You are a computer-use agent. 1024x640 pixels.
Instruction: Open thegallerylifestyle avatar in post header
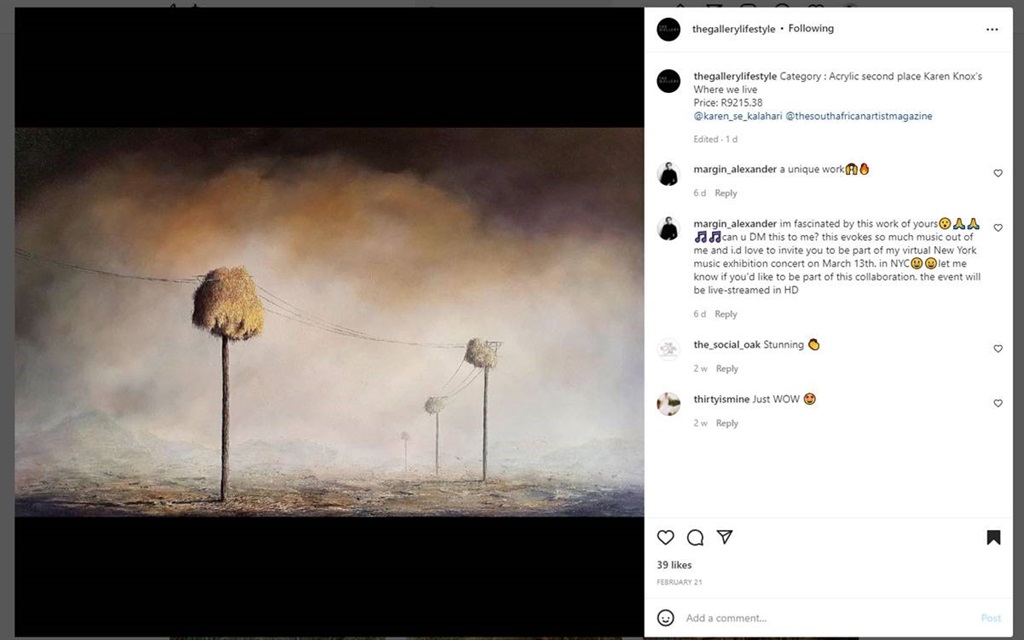(x=668, y=29)
